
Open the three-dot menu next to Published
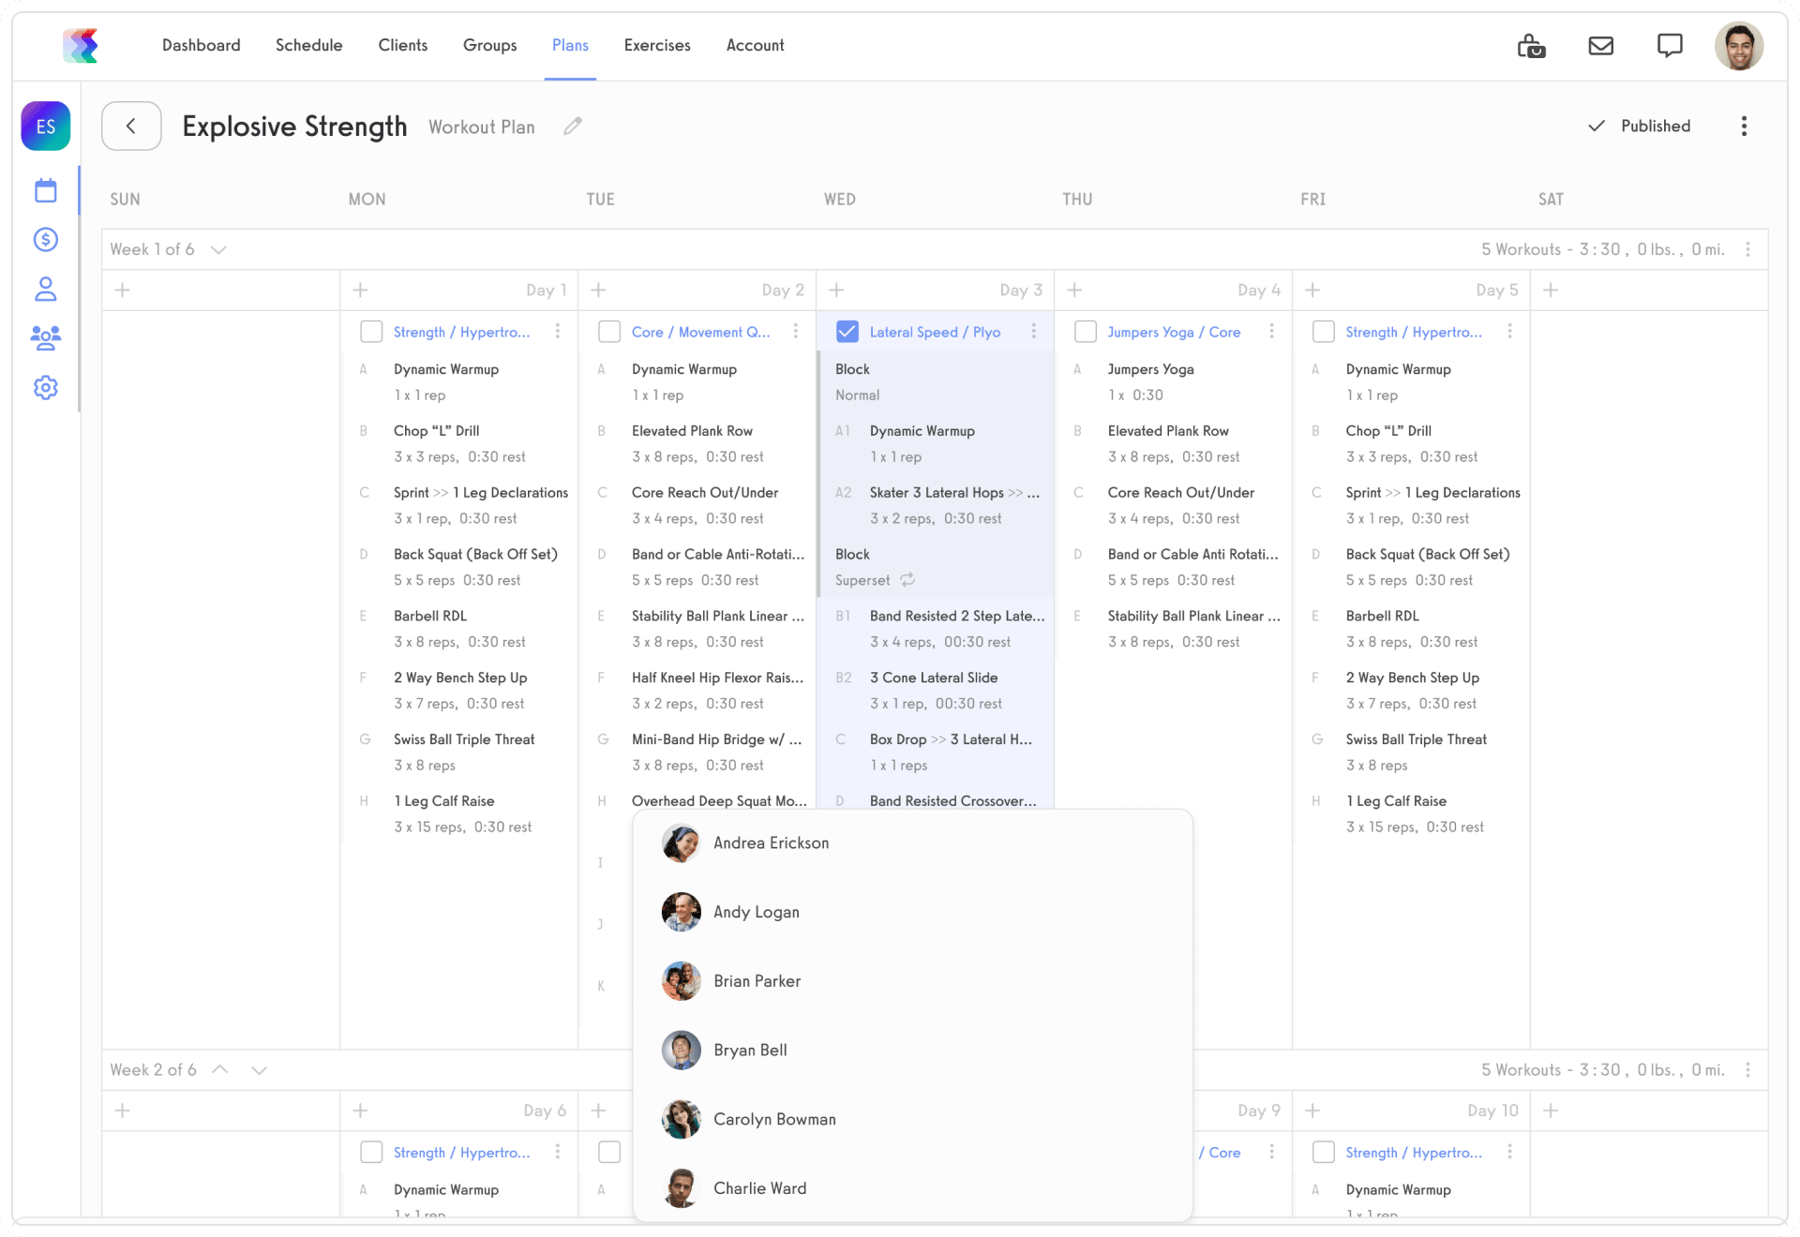[x=1744, y=126]
